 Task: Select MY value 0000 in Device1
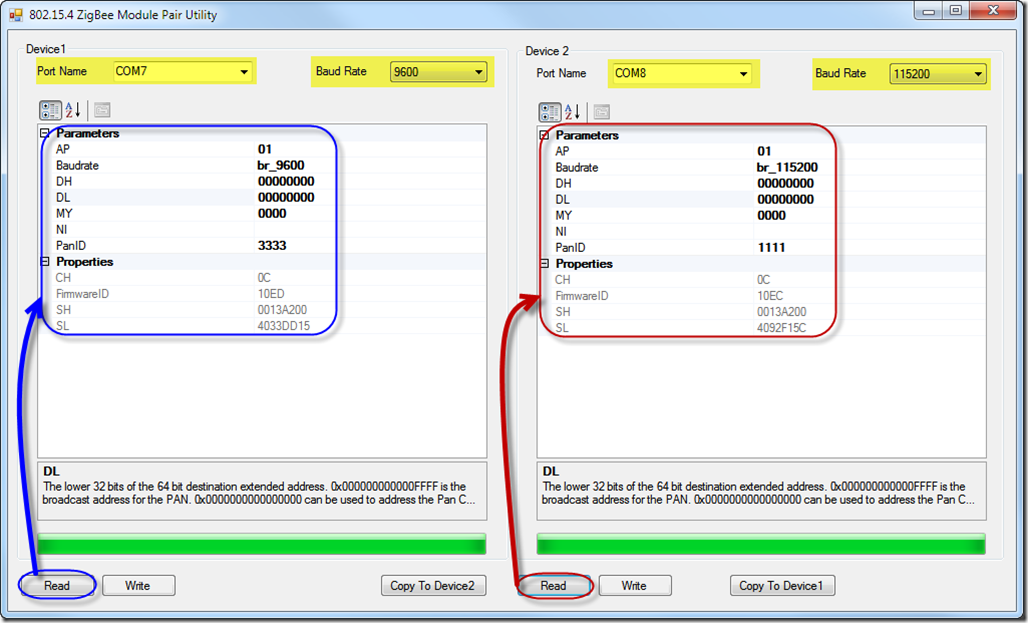(x=271, y=214)
